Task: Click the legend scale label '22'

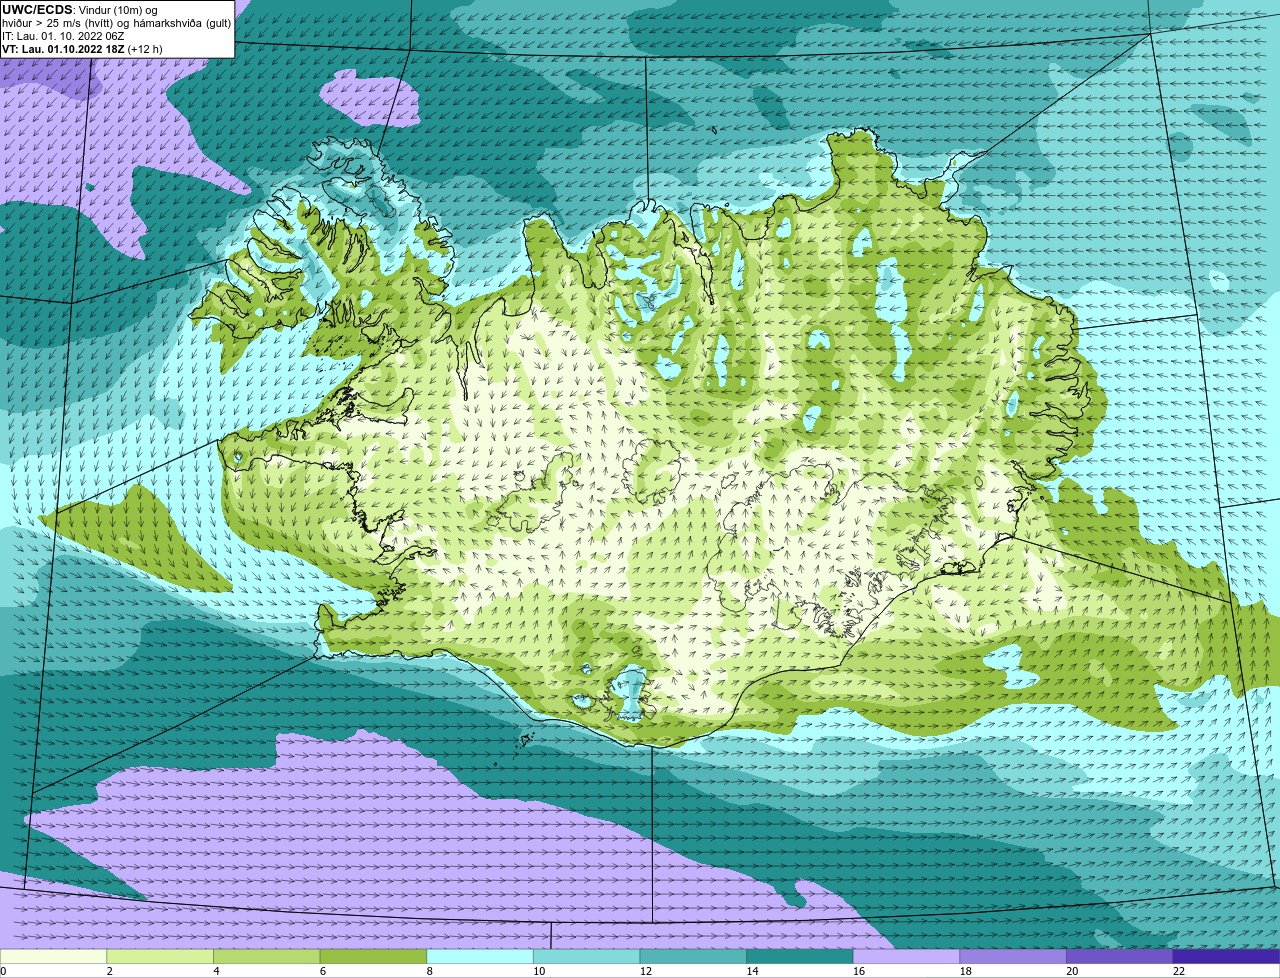Action: click(x=1179, y=971)
